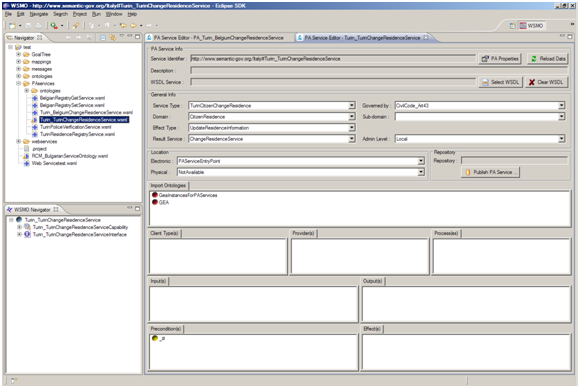Minimize the Navigator panel
Screen dimensions: 580x388
[130, 36]
